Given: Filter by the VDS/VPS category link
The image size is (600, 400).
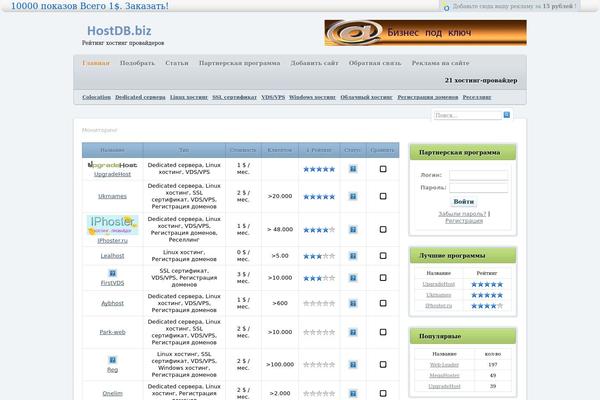Looking at the screenshot, I should coord(273,97).
